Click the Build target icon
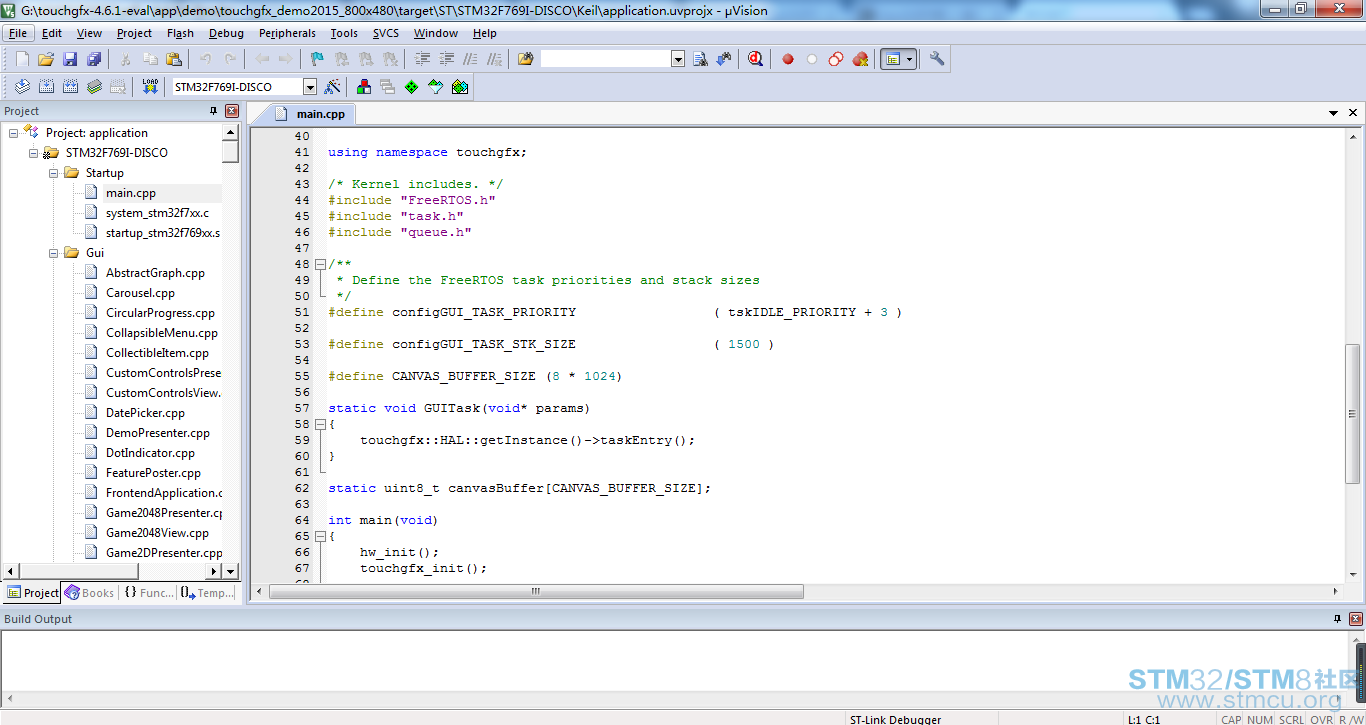This screenshot has width=1366, height=725. [46, 87]
